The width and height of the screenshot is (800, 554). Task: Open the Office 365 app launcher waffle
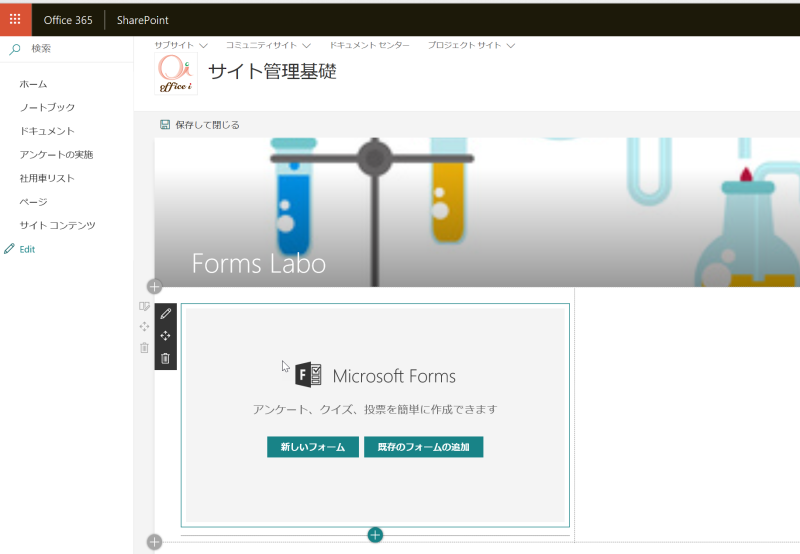pyautogui.click(x=15, y=19)
